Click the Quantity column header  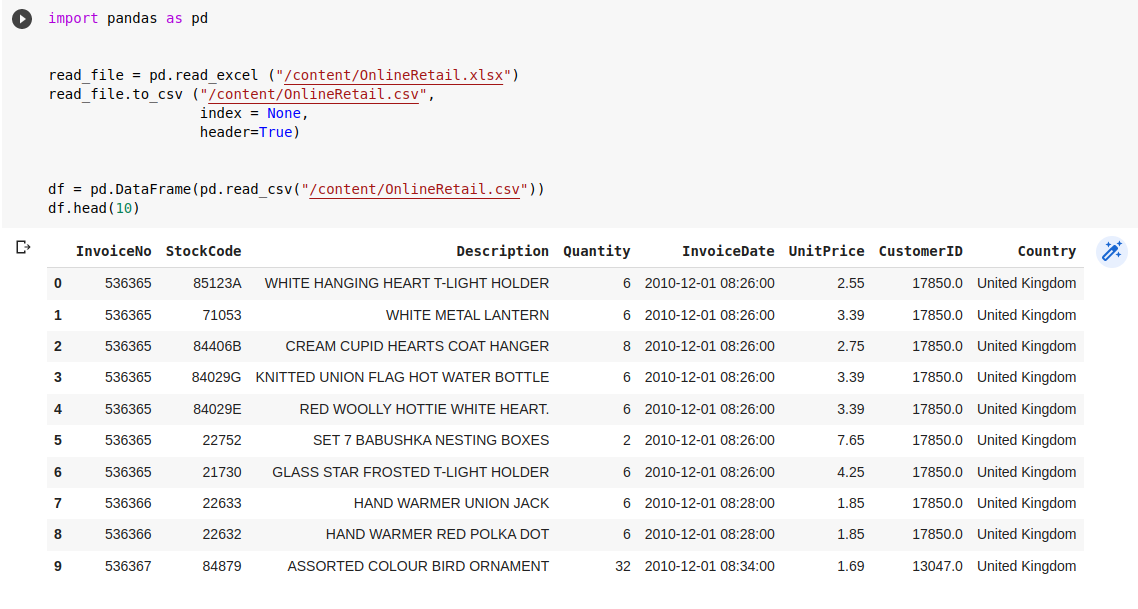click(x=596, y=252)
